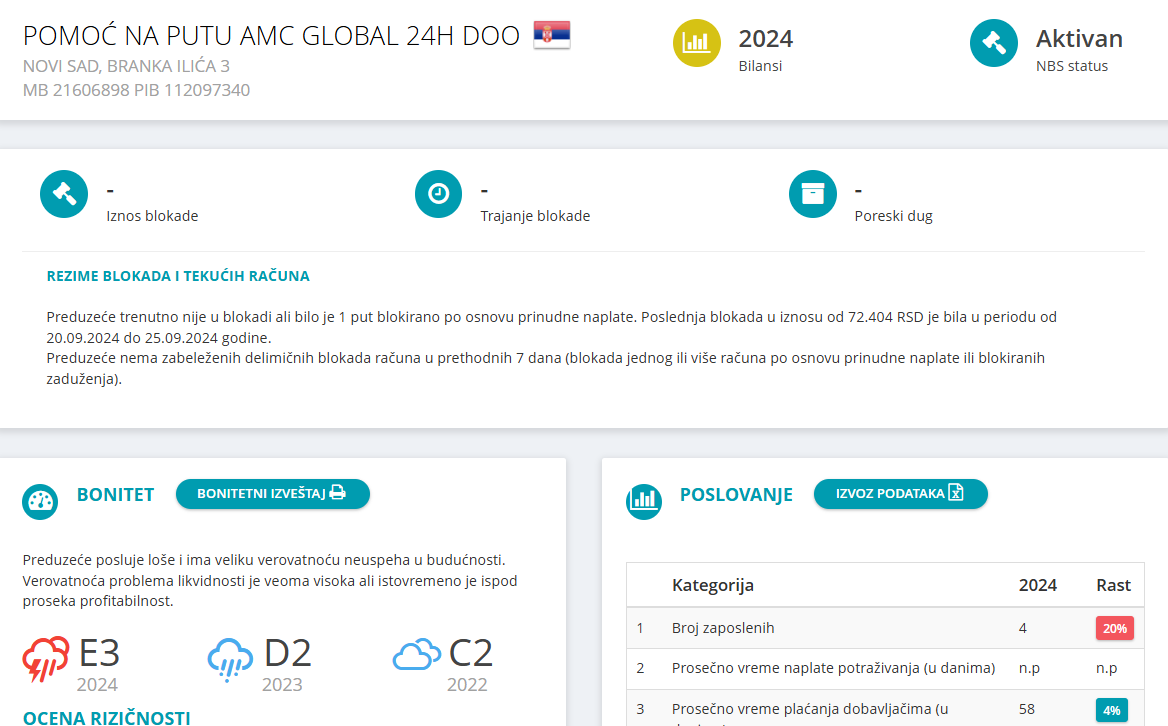Click the 2024 column header in table
This screenshot has width=1168, height=726.
click(1038, 585)
